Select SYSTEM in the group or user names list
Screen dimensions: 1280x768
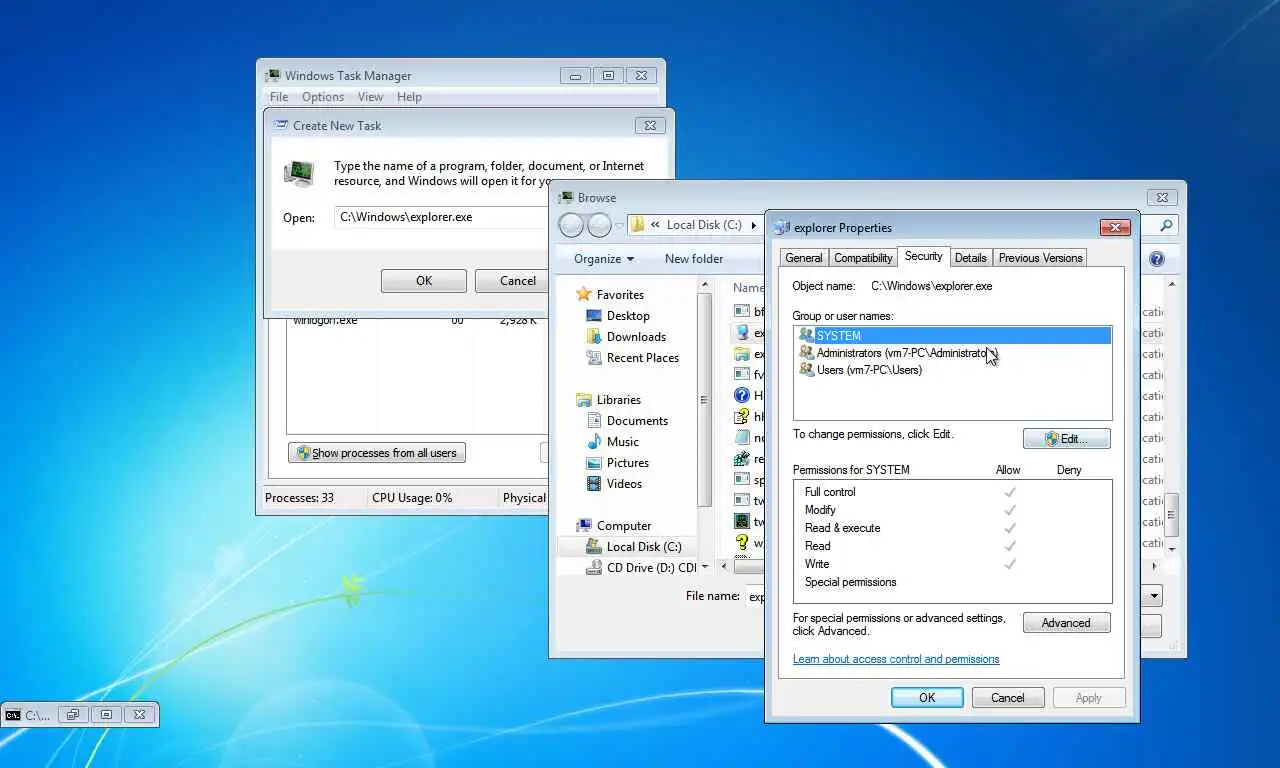[x=953, y=336]
